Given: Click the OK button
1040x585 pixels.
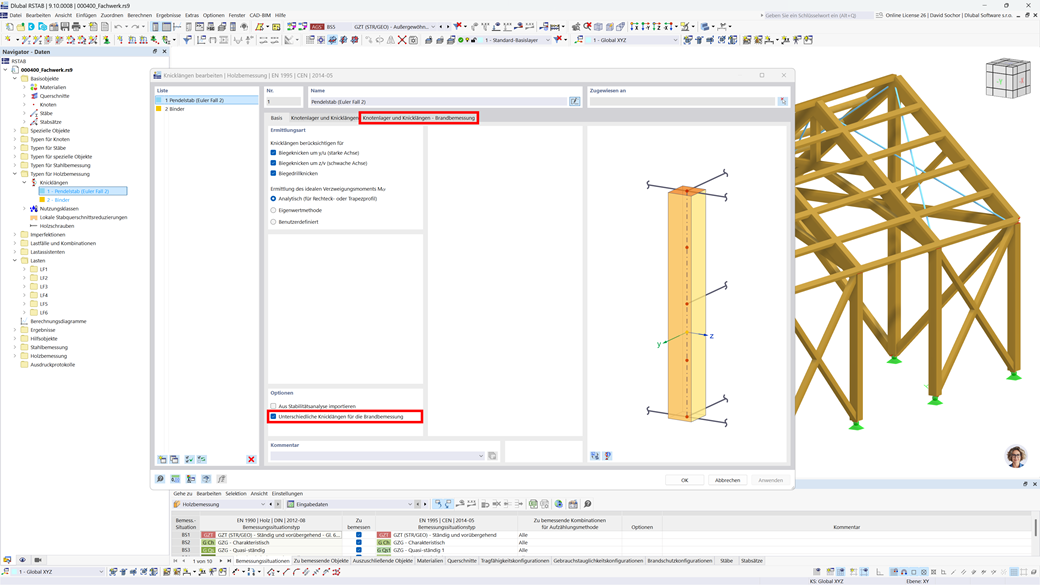Looking at the screenshot, I should 684,480.
